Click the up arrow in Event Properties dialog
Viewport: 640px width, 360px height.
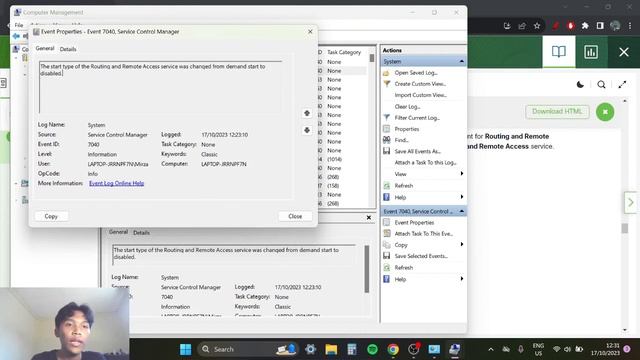point(307,113)
